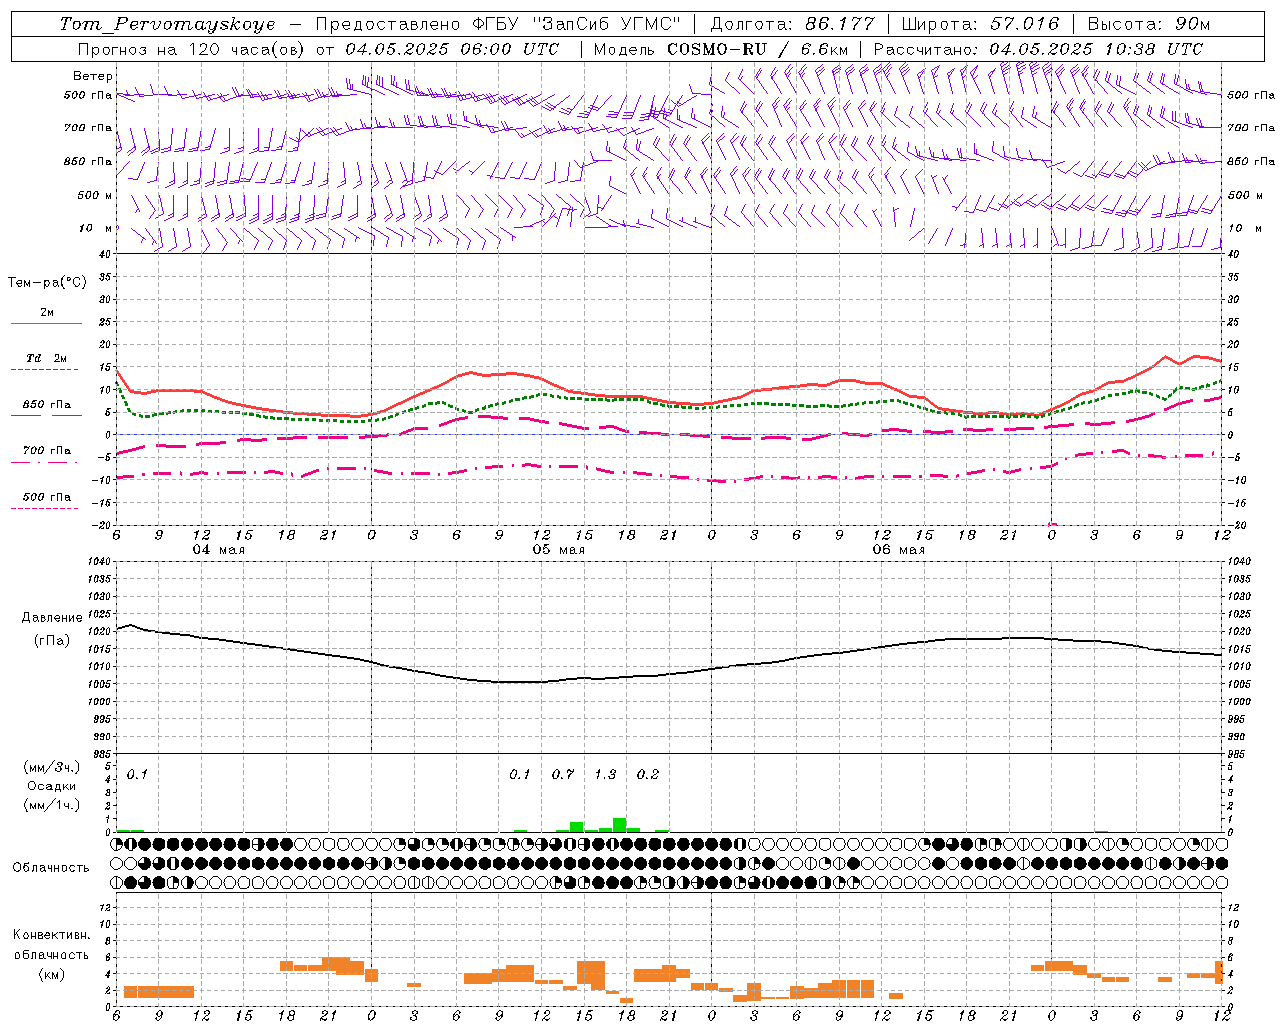The width and height of the screenshot is (1280, 1024).
Task: Click the Осадки panel label
Action: [x=52, y=786]
